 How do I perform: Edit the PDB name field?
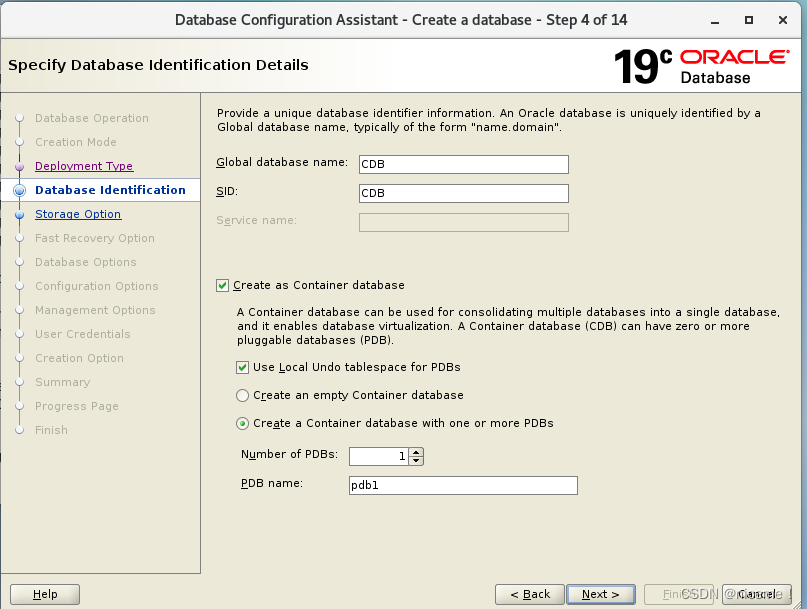click(x=463, y=485)
